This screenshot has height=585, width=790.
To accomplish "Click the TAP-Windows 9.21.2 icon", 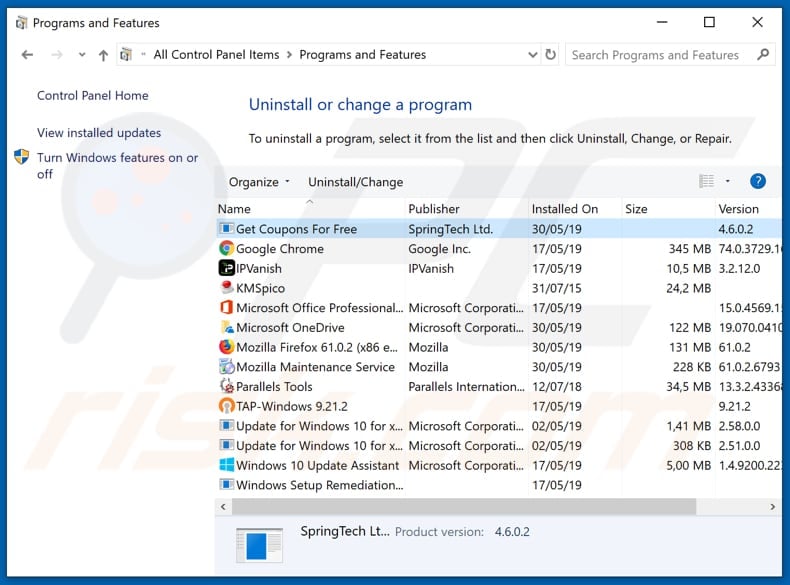I will click(226, 406).
